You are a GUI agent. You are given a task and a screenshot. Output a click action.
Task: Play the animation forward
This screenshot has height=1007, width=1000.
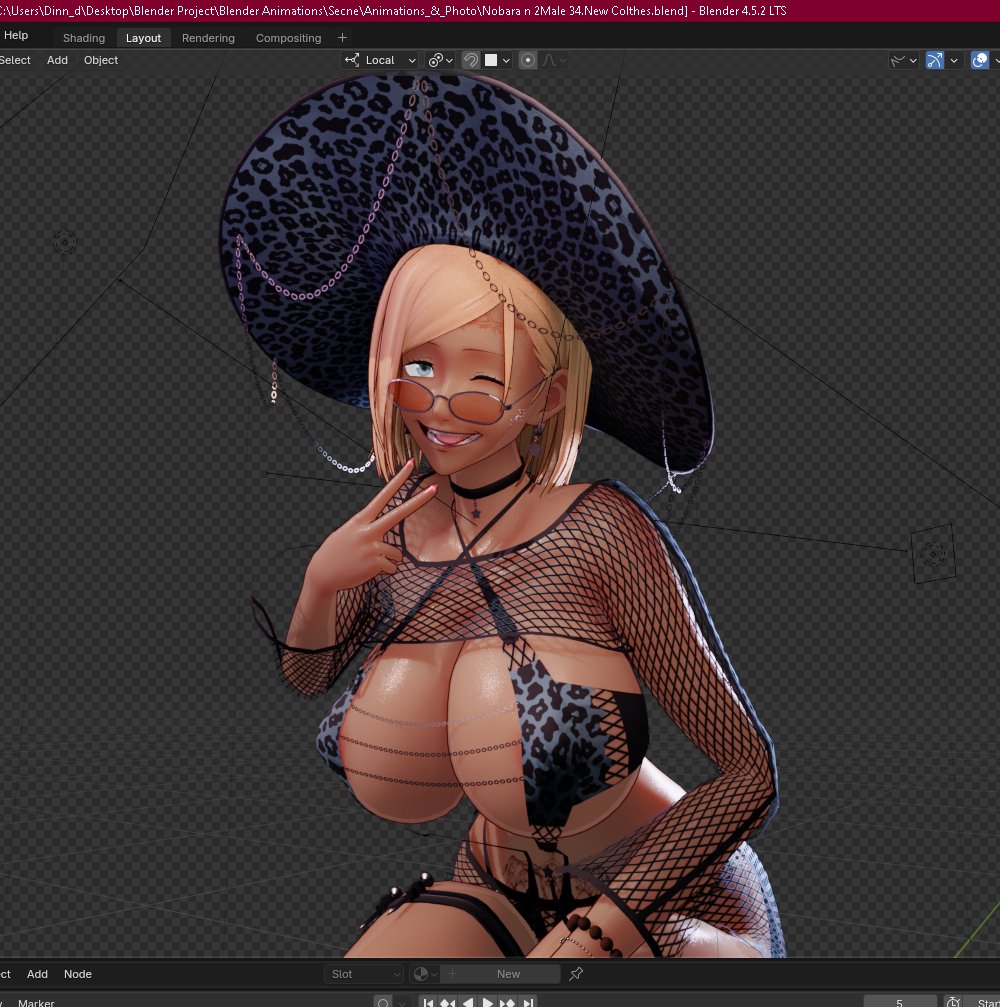487,1003
